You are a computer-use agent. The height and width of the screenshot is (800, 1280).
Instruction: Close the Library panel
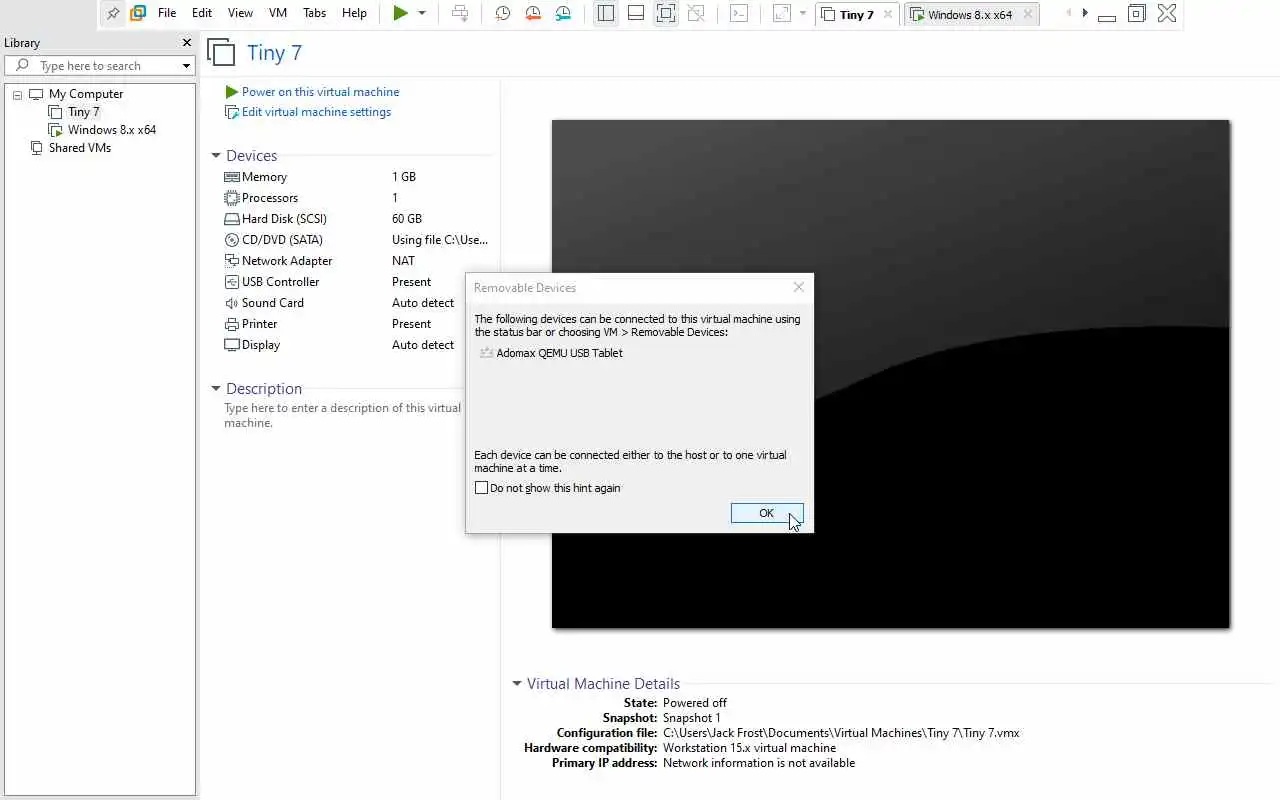pos(186,43)
